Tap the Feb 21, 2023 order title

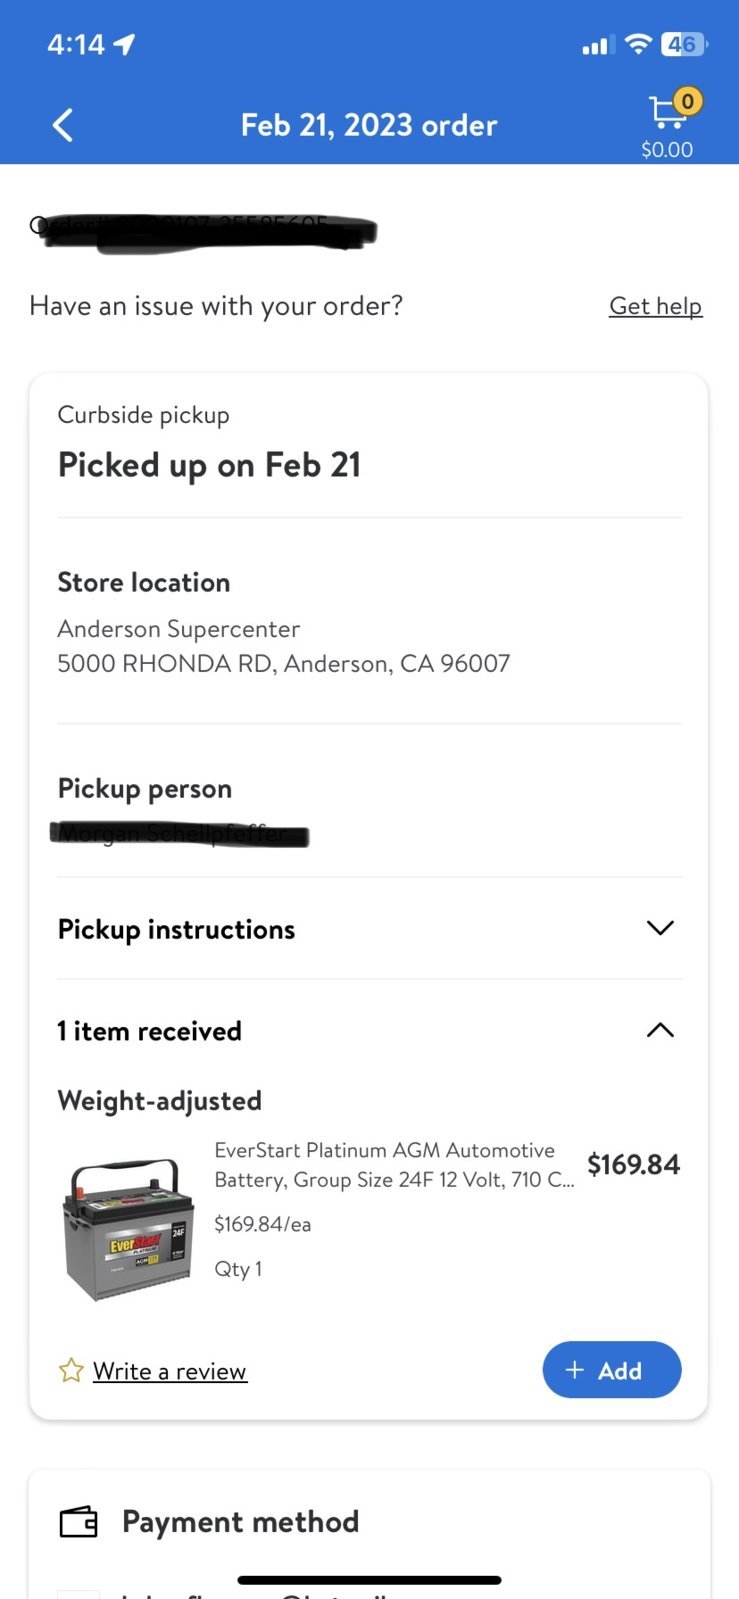tap(369, 125)
